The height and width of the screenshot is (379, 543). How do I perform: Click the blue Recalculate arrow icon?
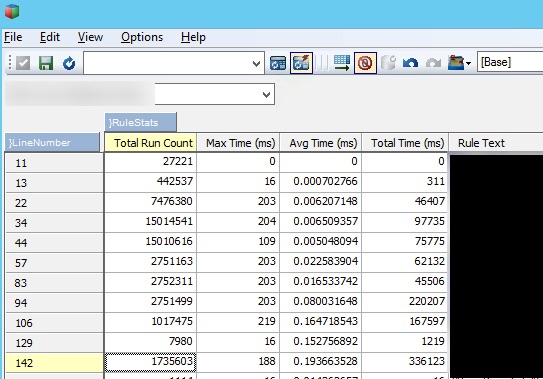69,63
